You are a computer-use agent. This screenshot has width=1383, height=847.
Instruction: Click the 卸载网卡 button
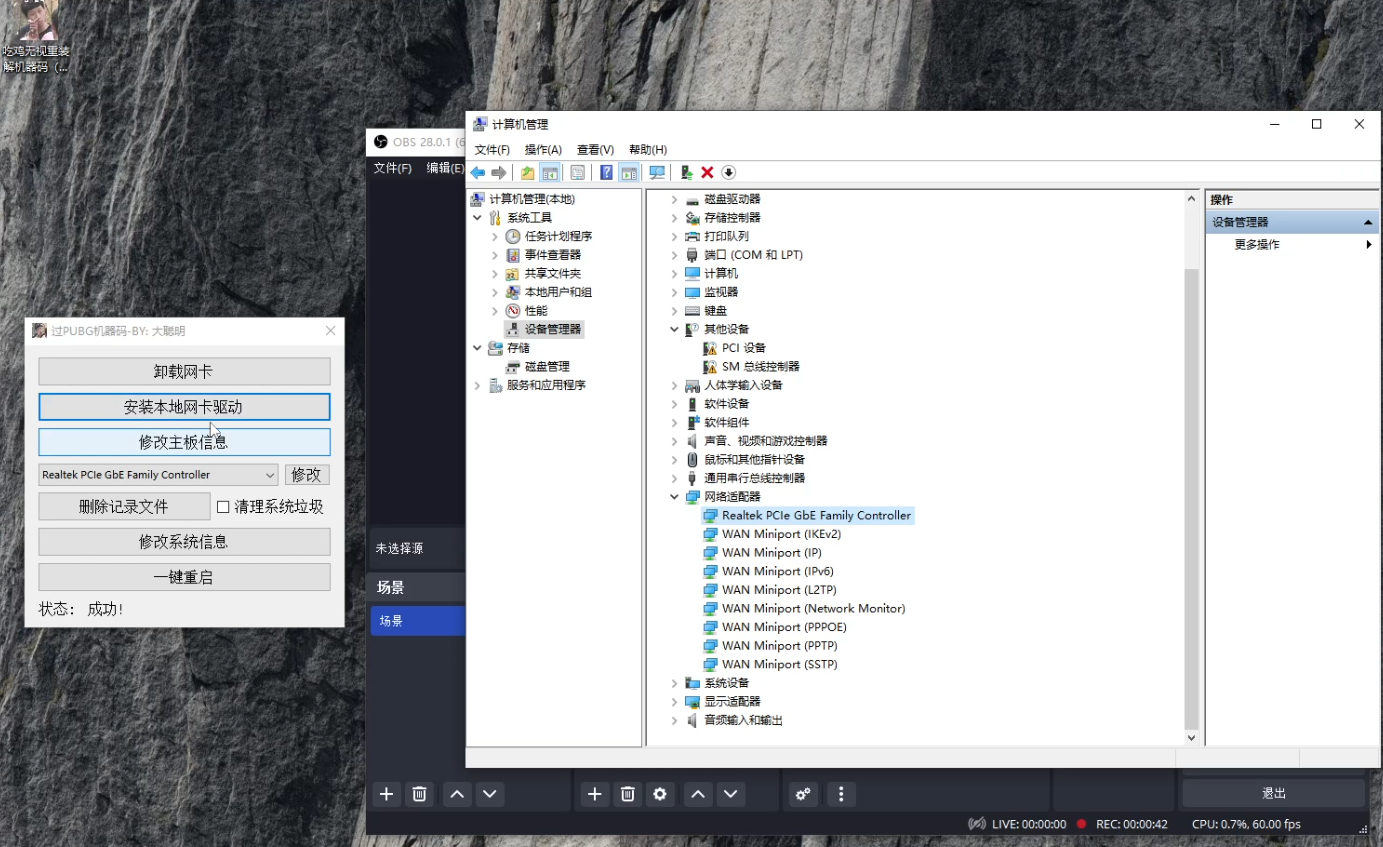(184, 371)
